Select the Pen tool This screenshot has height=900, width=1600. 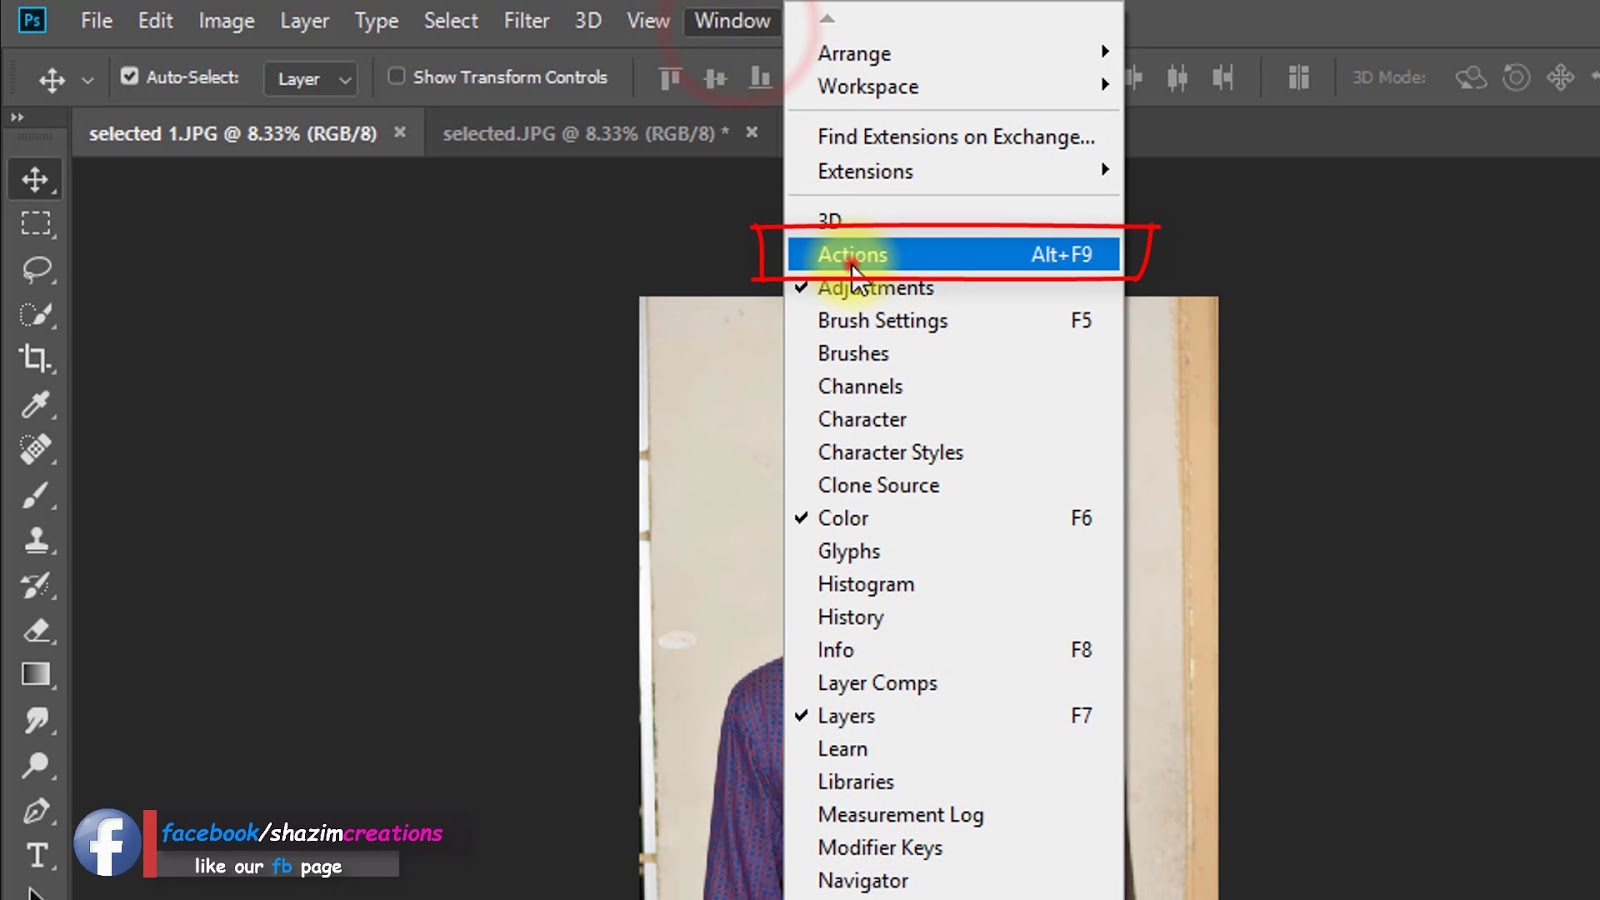pyautogui.click(x=36, y=810)
